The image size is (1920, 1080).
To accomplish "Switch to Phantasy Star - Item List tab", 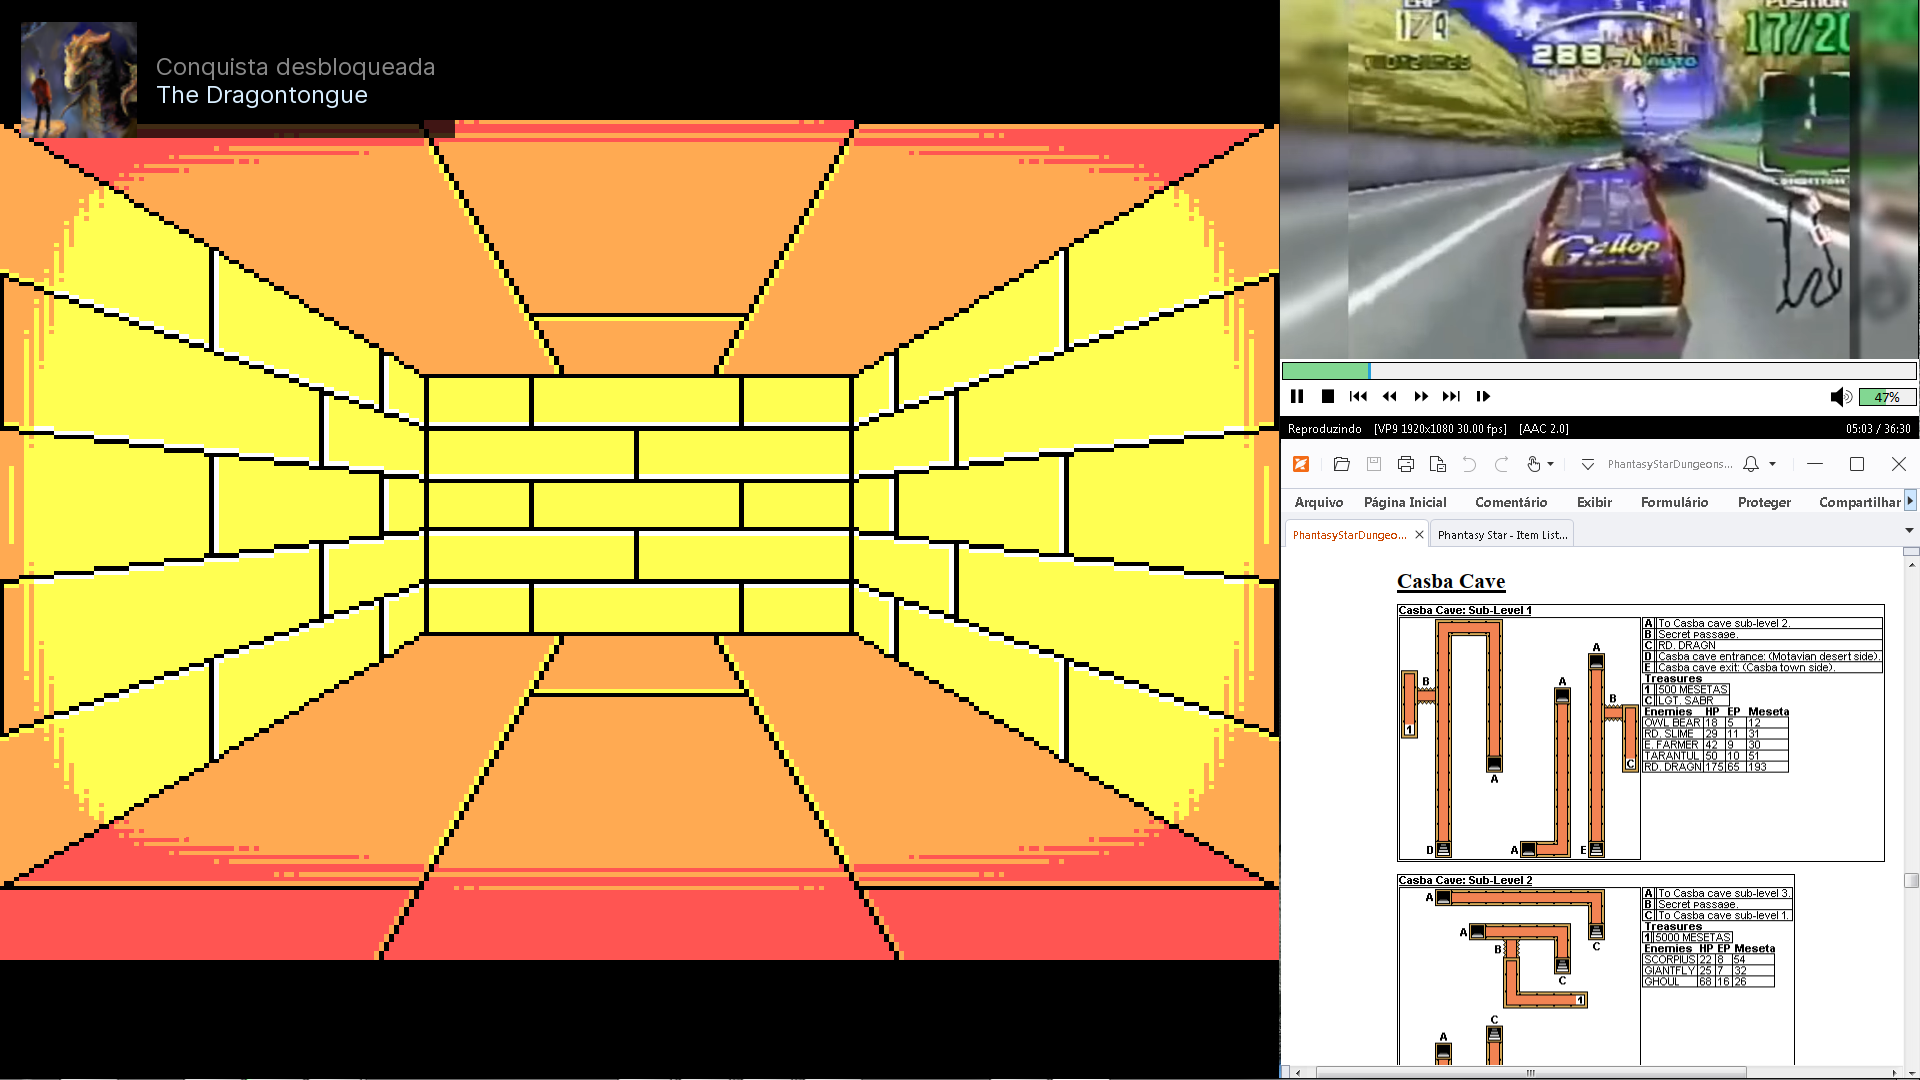I will click(1502, 535).
